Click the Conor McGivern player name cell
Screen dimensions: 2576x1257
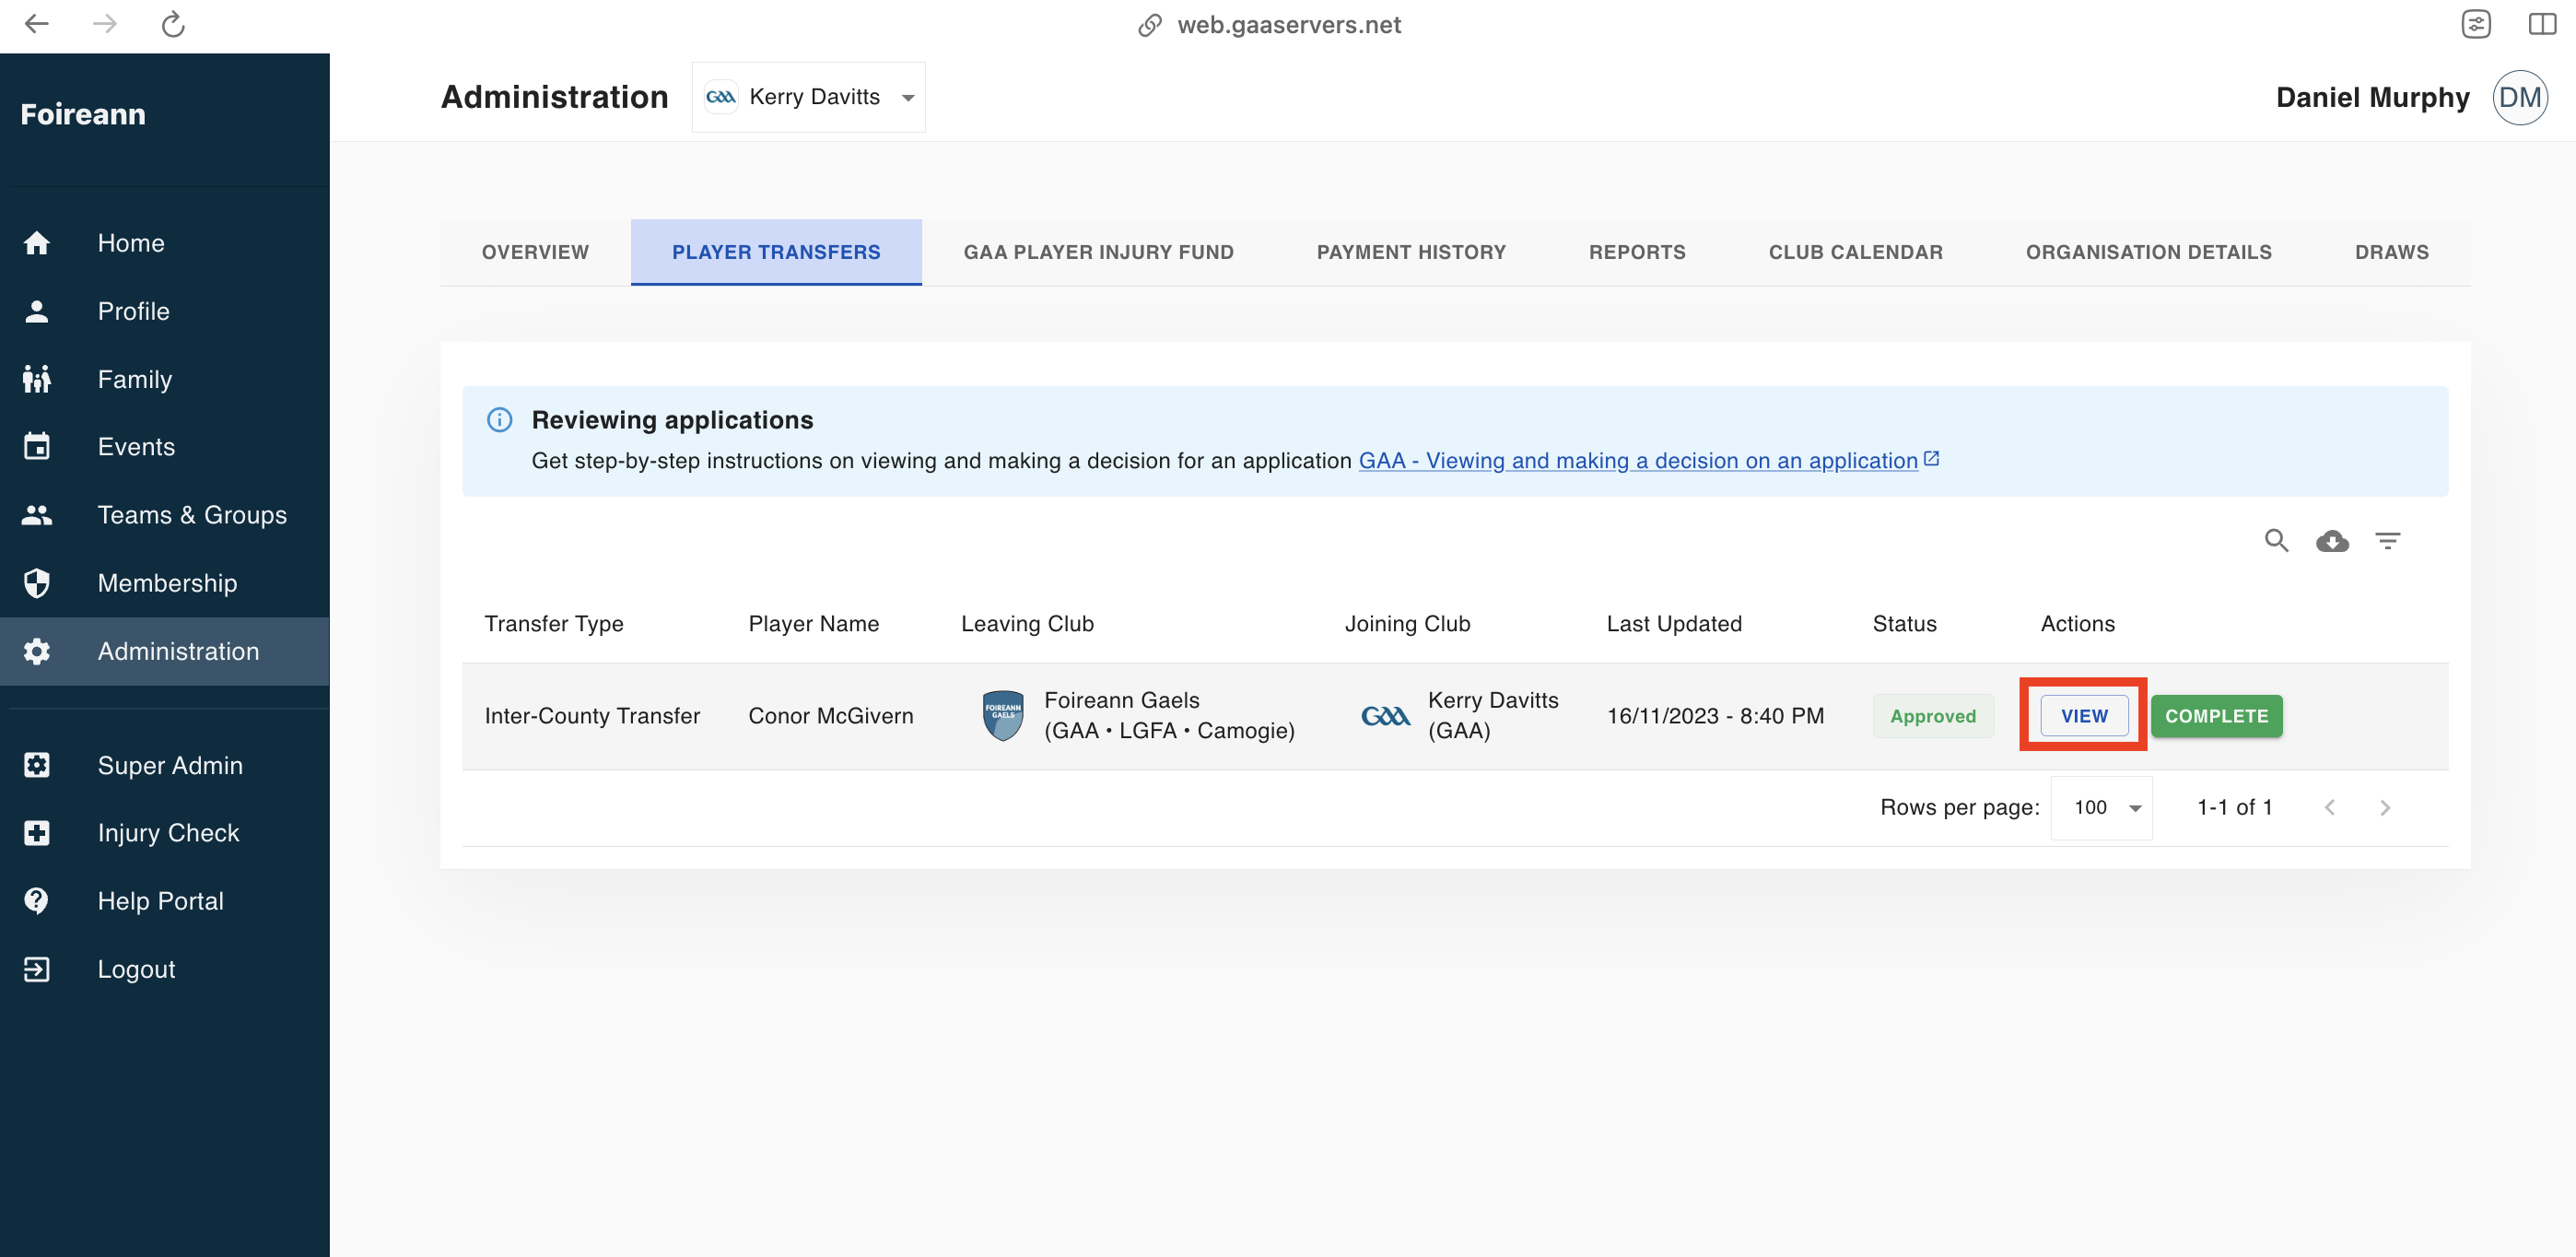tap(830, 716)
